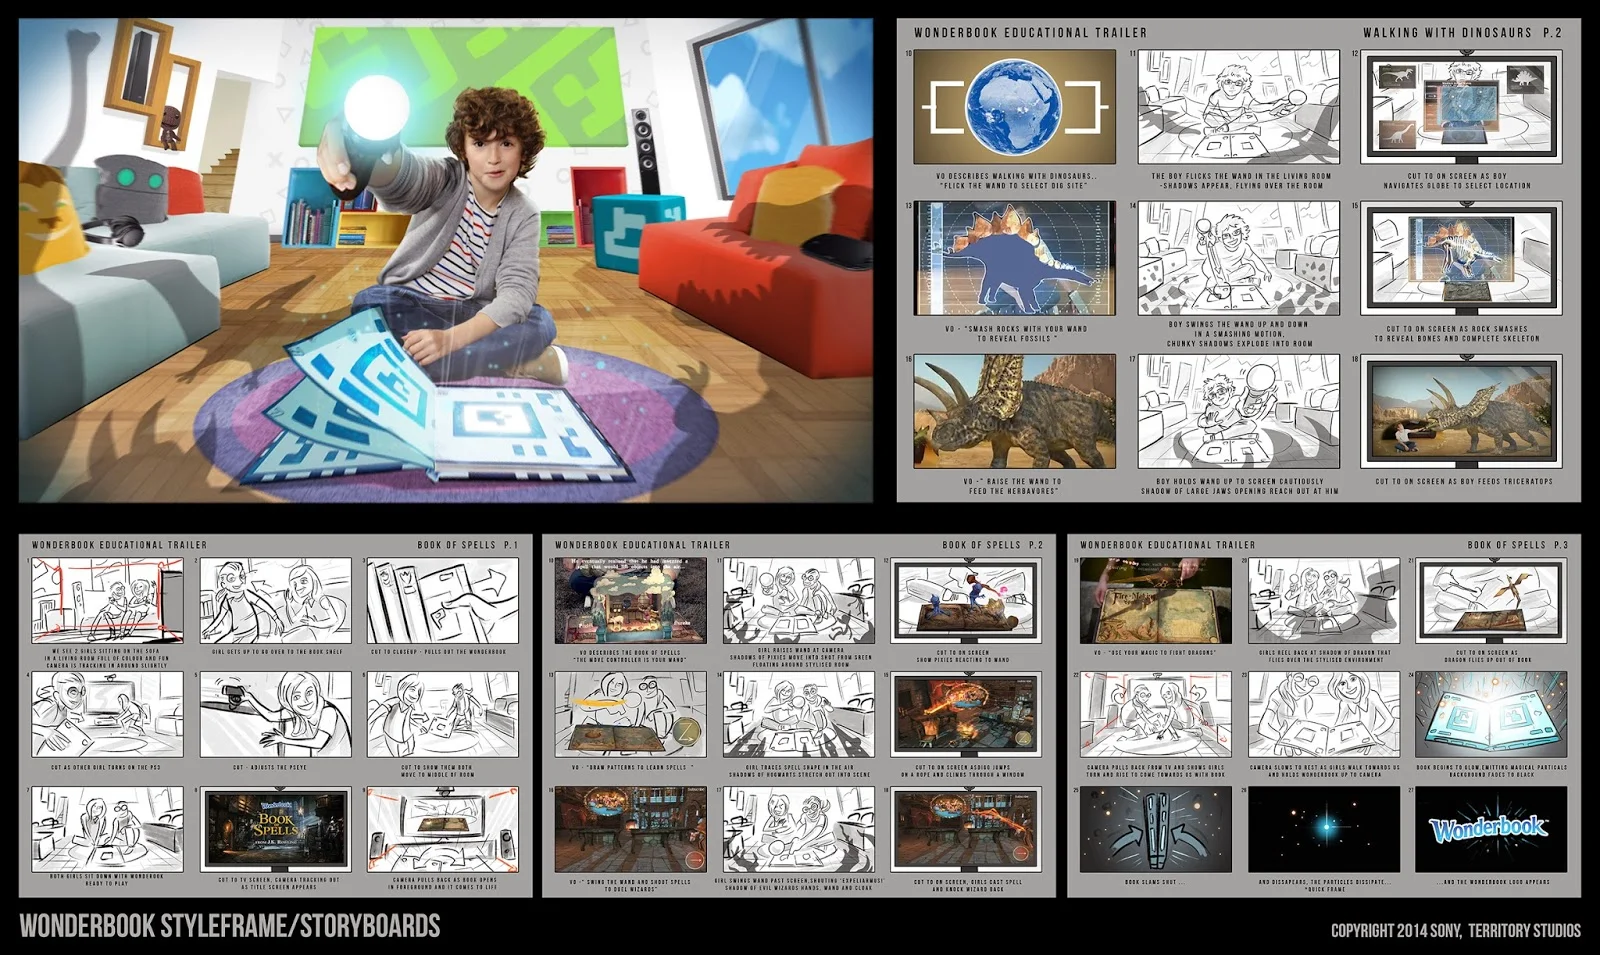Click the sketch of two girls on sofa with red outlines
Screen dimensions: 1600x955
[107, 600]
